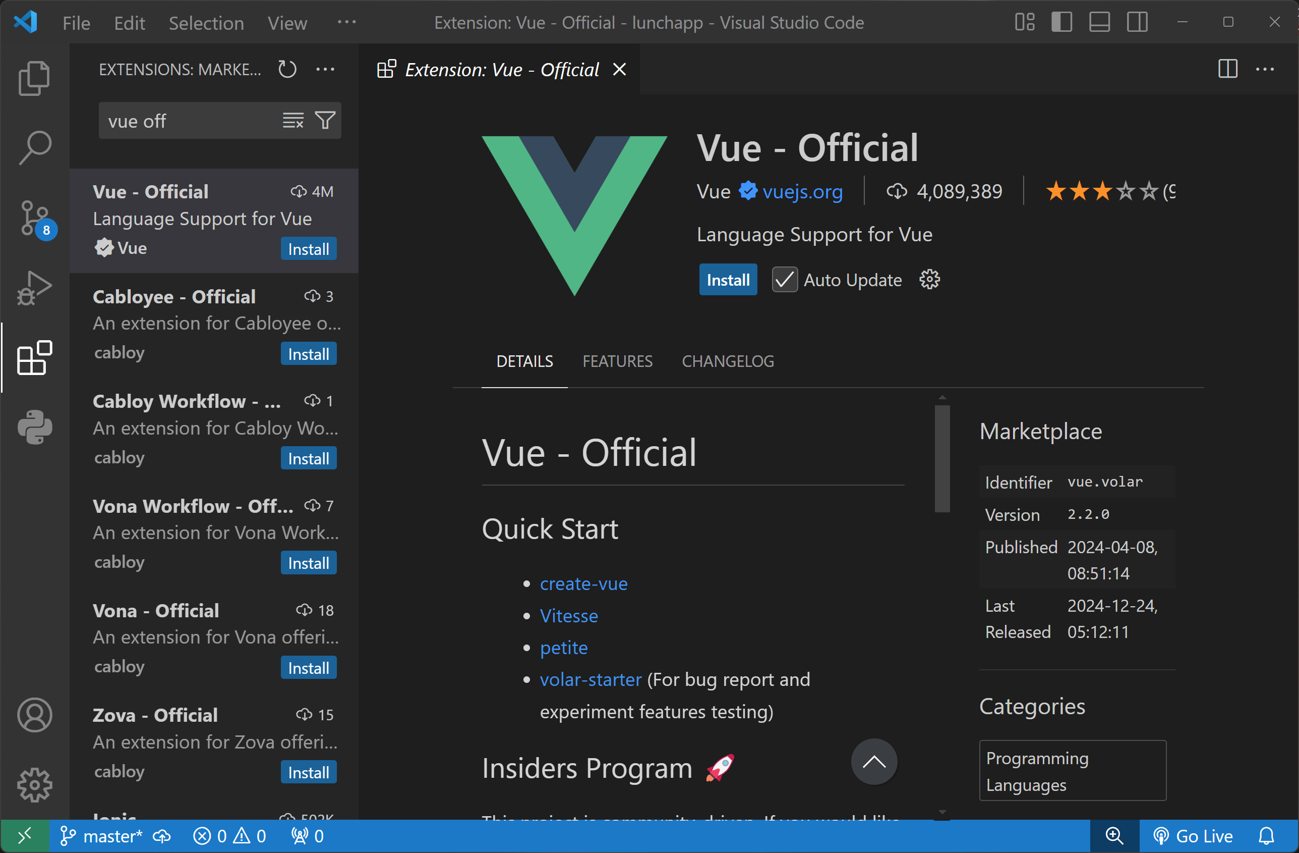Open the Search view in activity bar
1299x853 pixels.
[x=35, y=148]
